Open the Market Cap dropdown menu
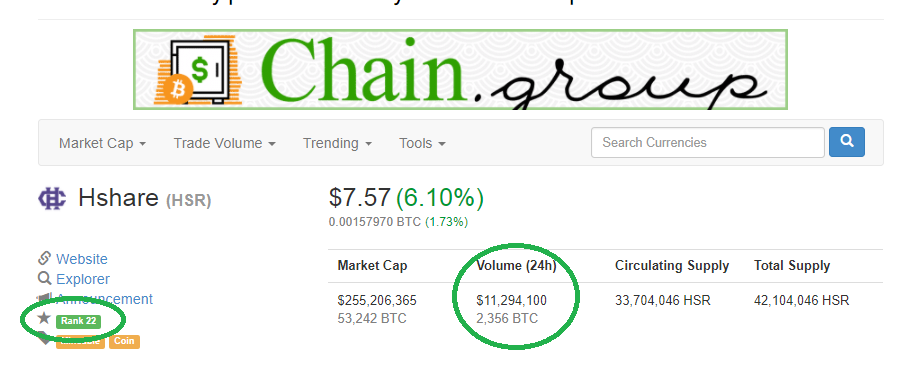 point(102,143)
